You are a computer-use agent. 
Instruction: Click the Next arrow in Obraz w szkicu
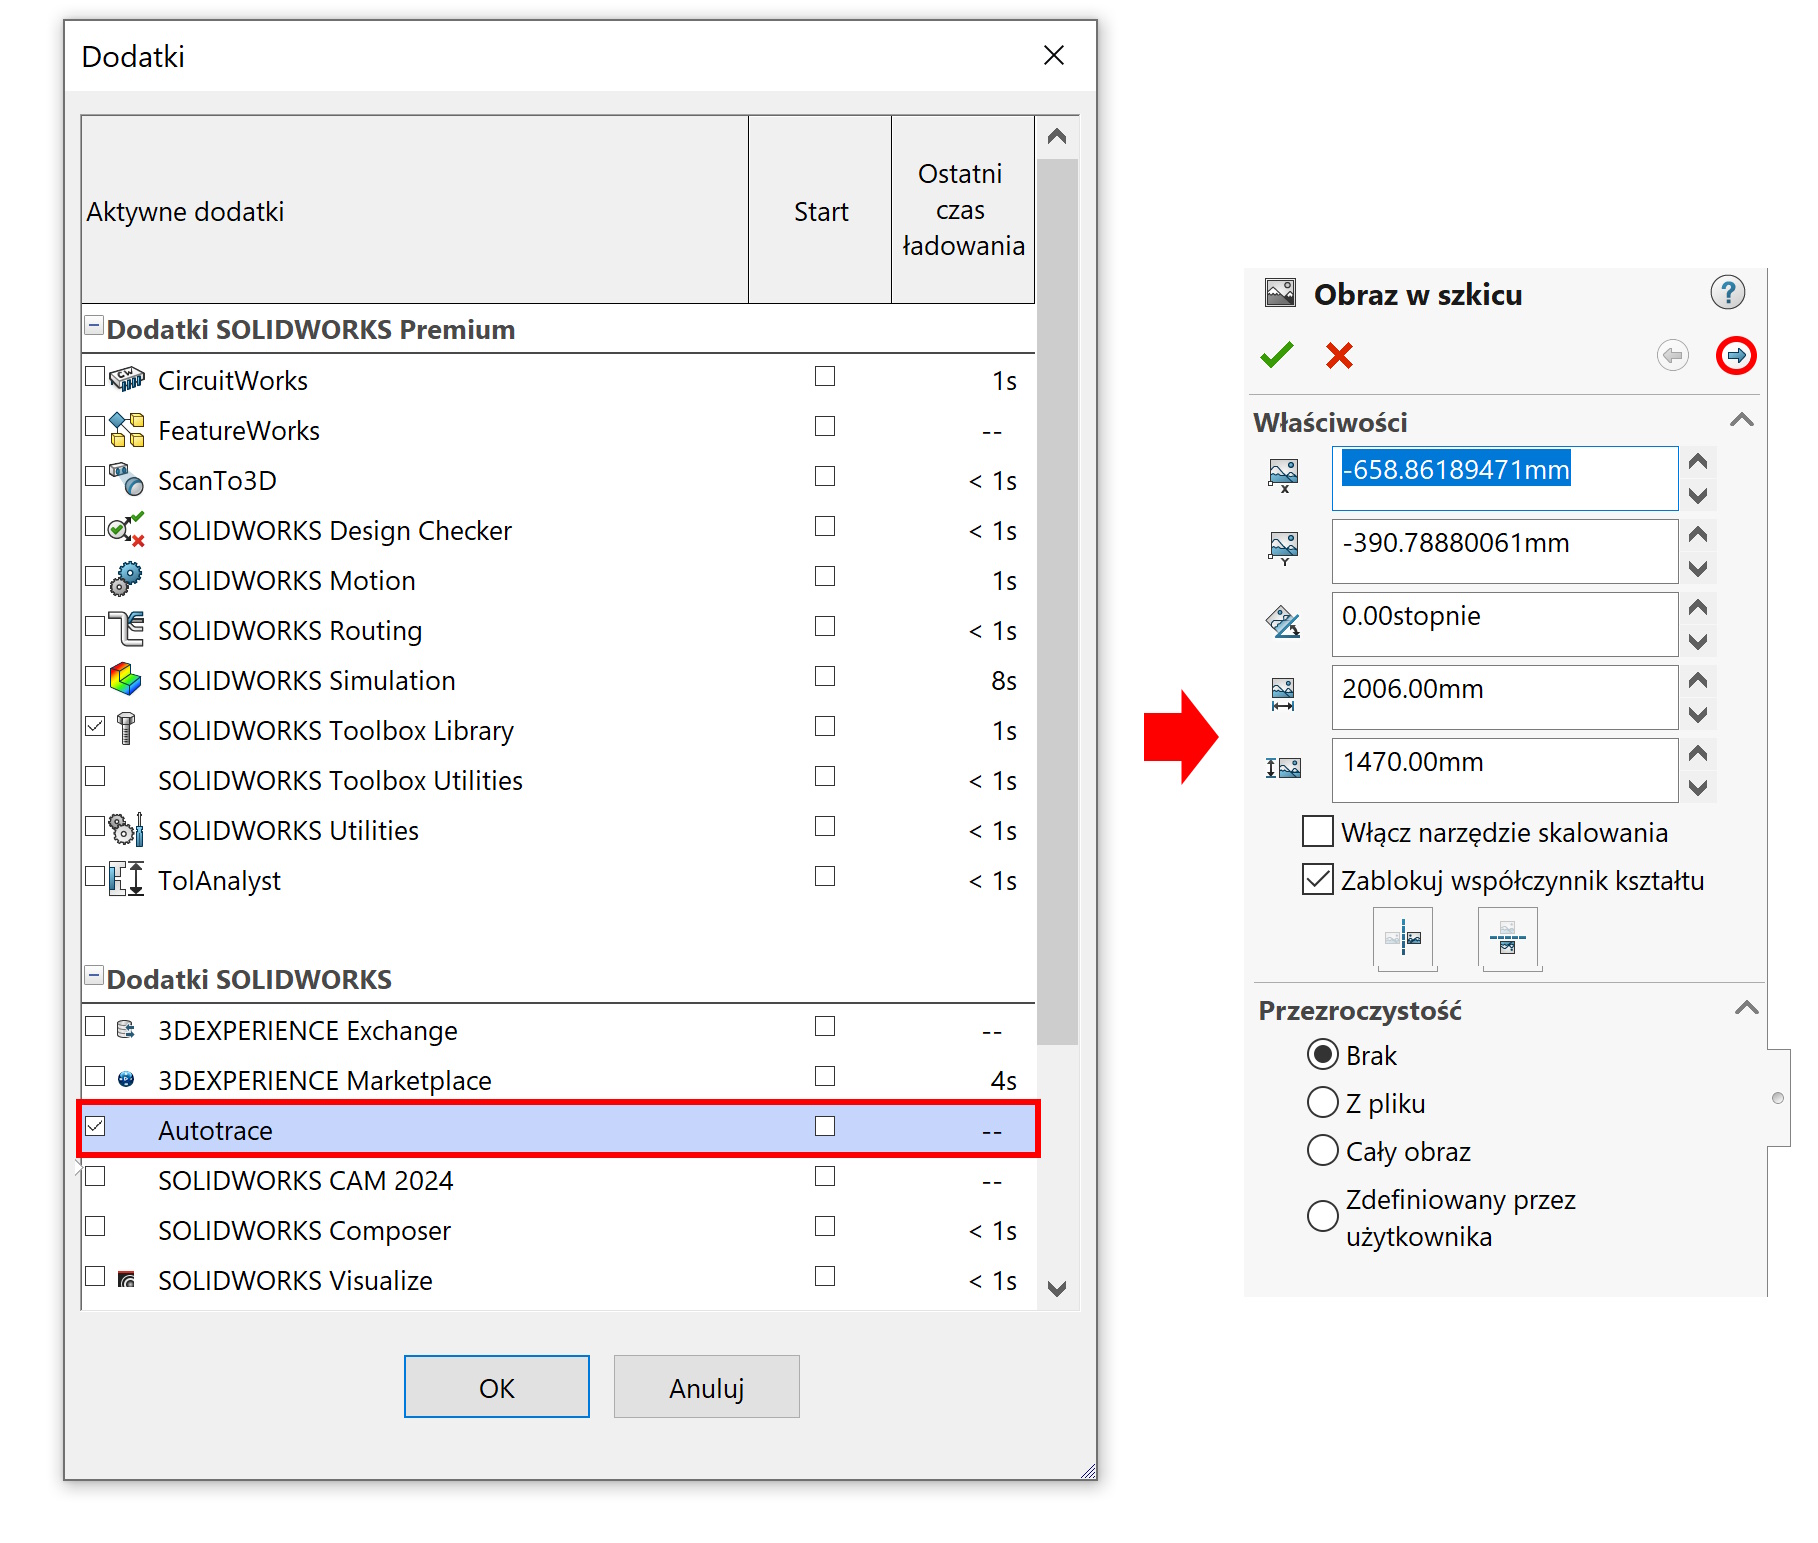click(x=1736, y=355)
